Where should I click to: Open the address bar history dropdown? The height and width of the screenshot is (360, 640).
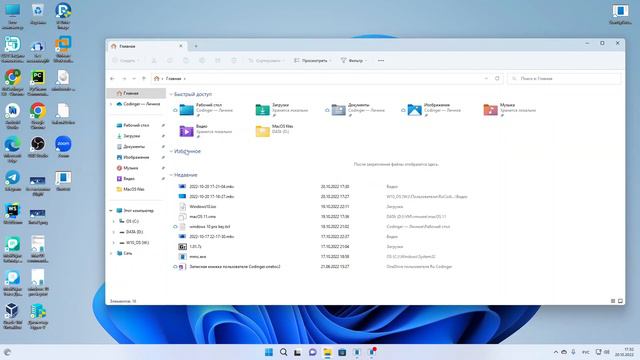486,78
